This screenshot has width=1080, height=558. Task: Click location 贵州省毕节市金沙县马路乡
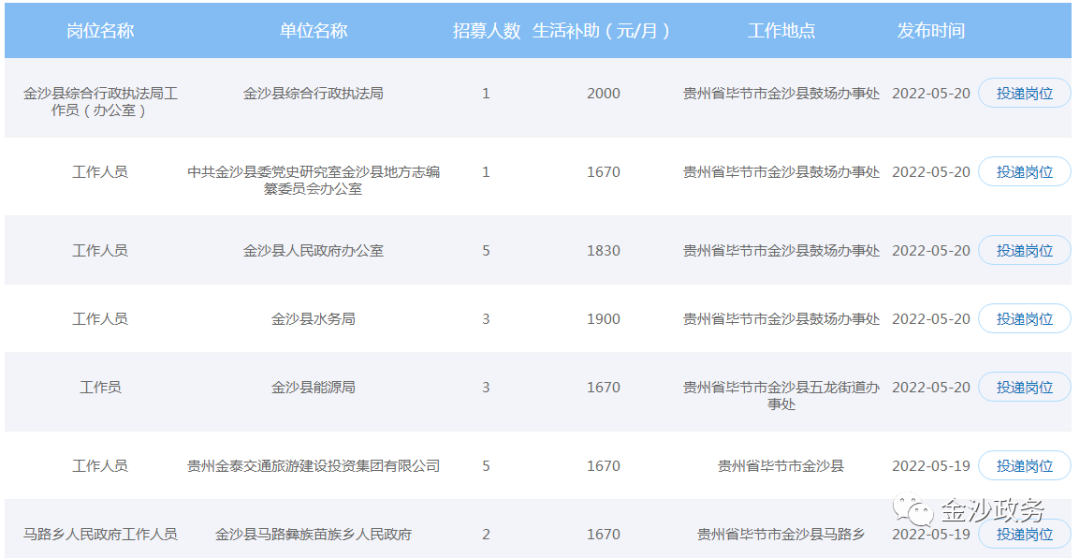click(781, 534)
